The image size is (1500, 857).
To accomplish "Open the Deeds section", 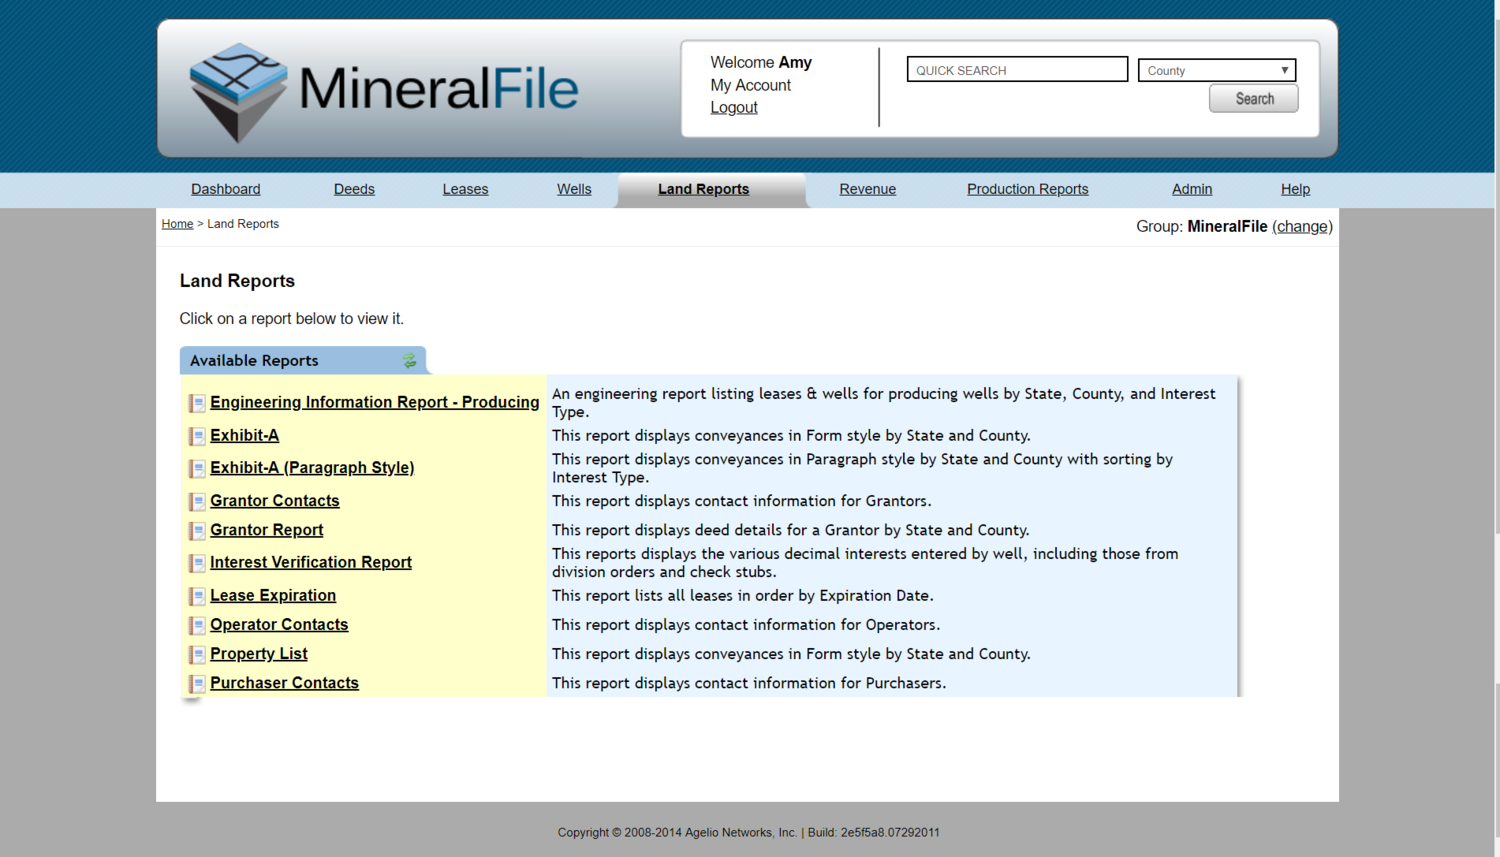I will pyautogui.click(x=354, y=189).
